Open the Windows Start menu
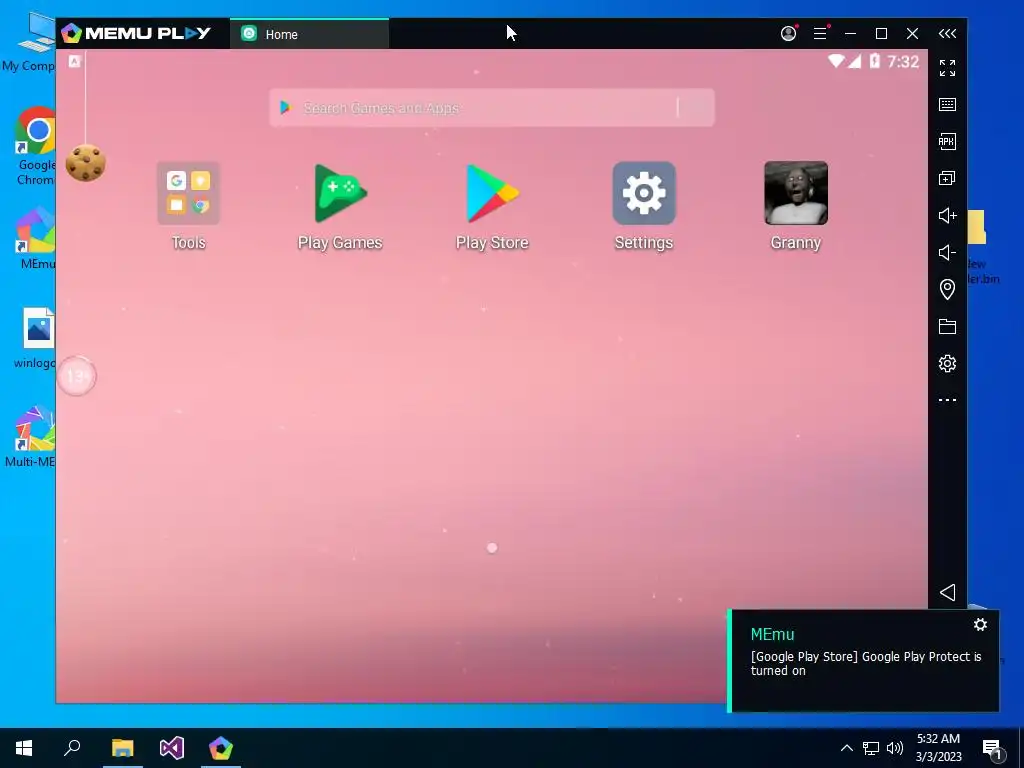 (24, 748)
